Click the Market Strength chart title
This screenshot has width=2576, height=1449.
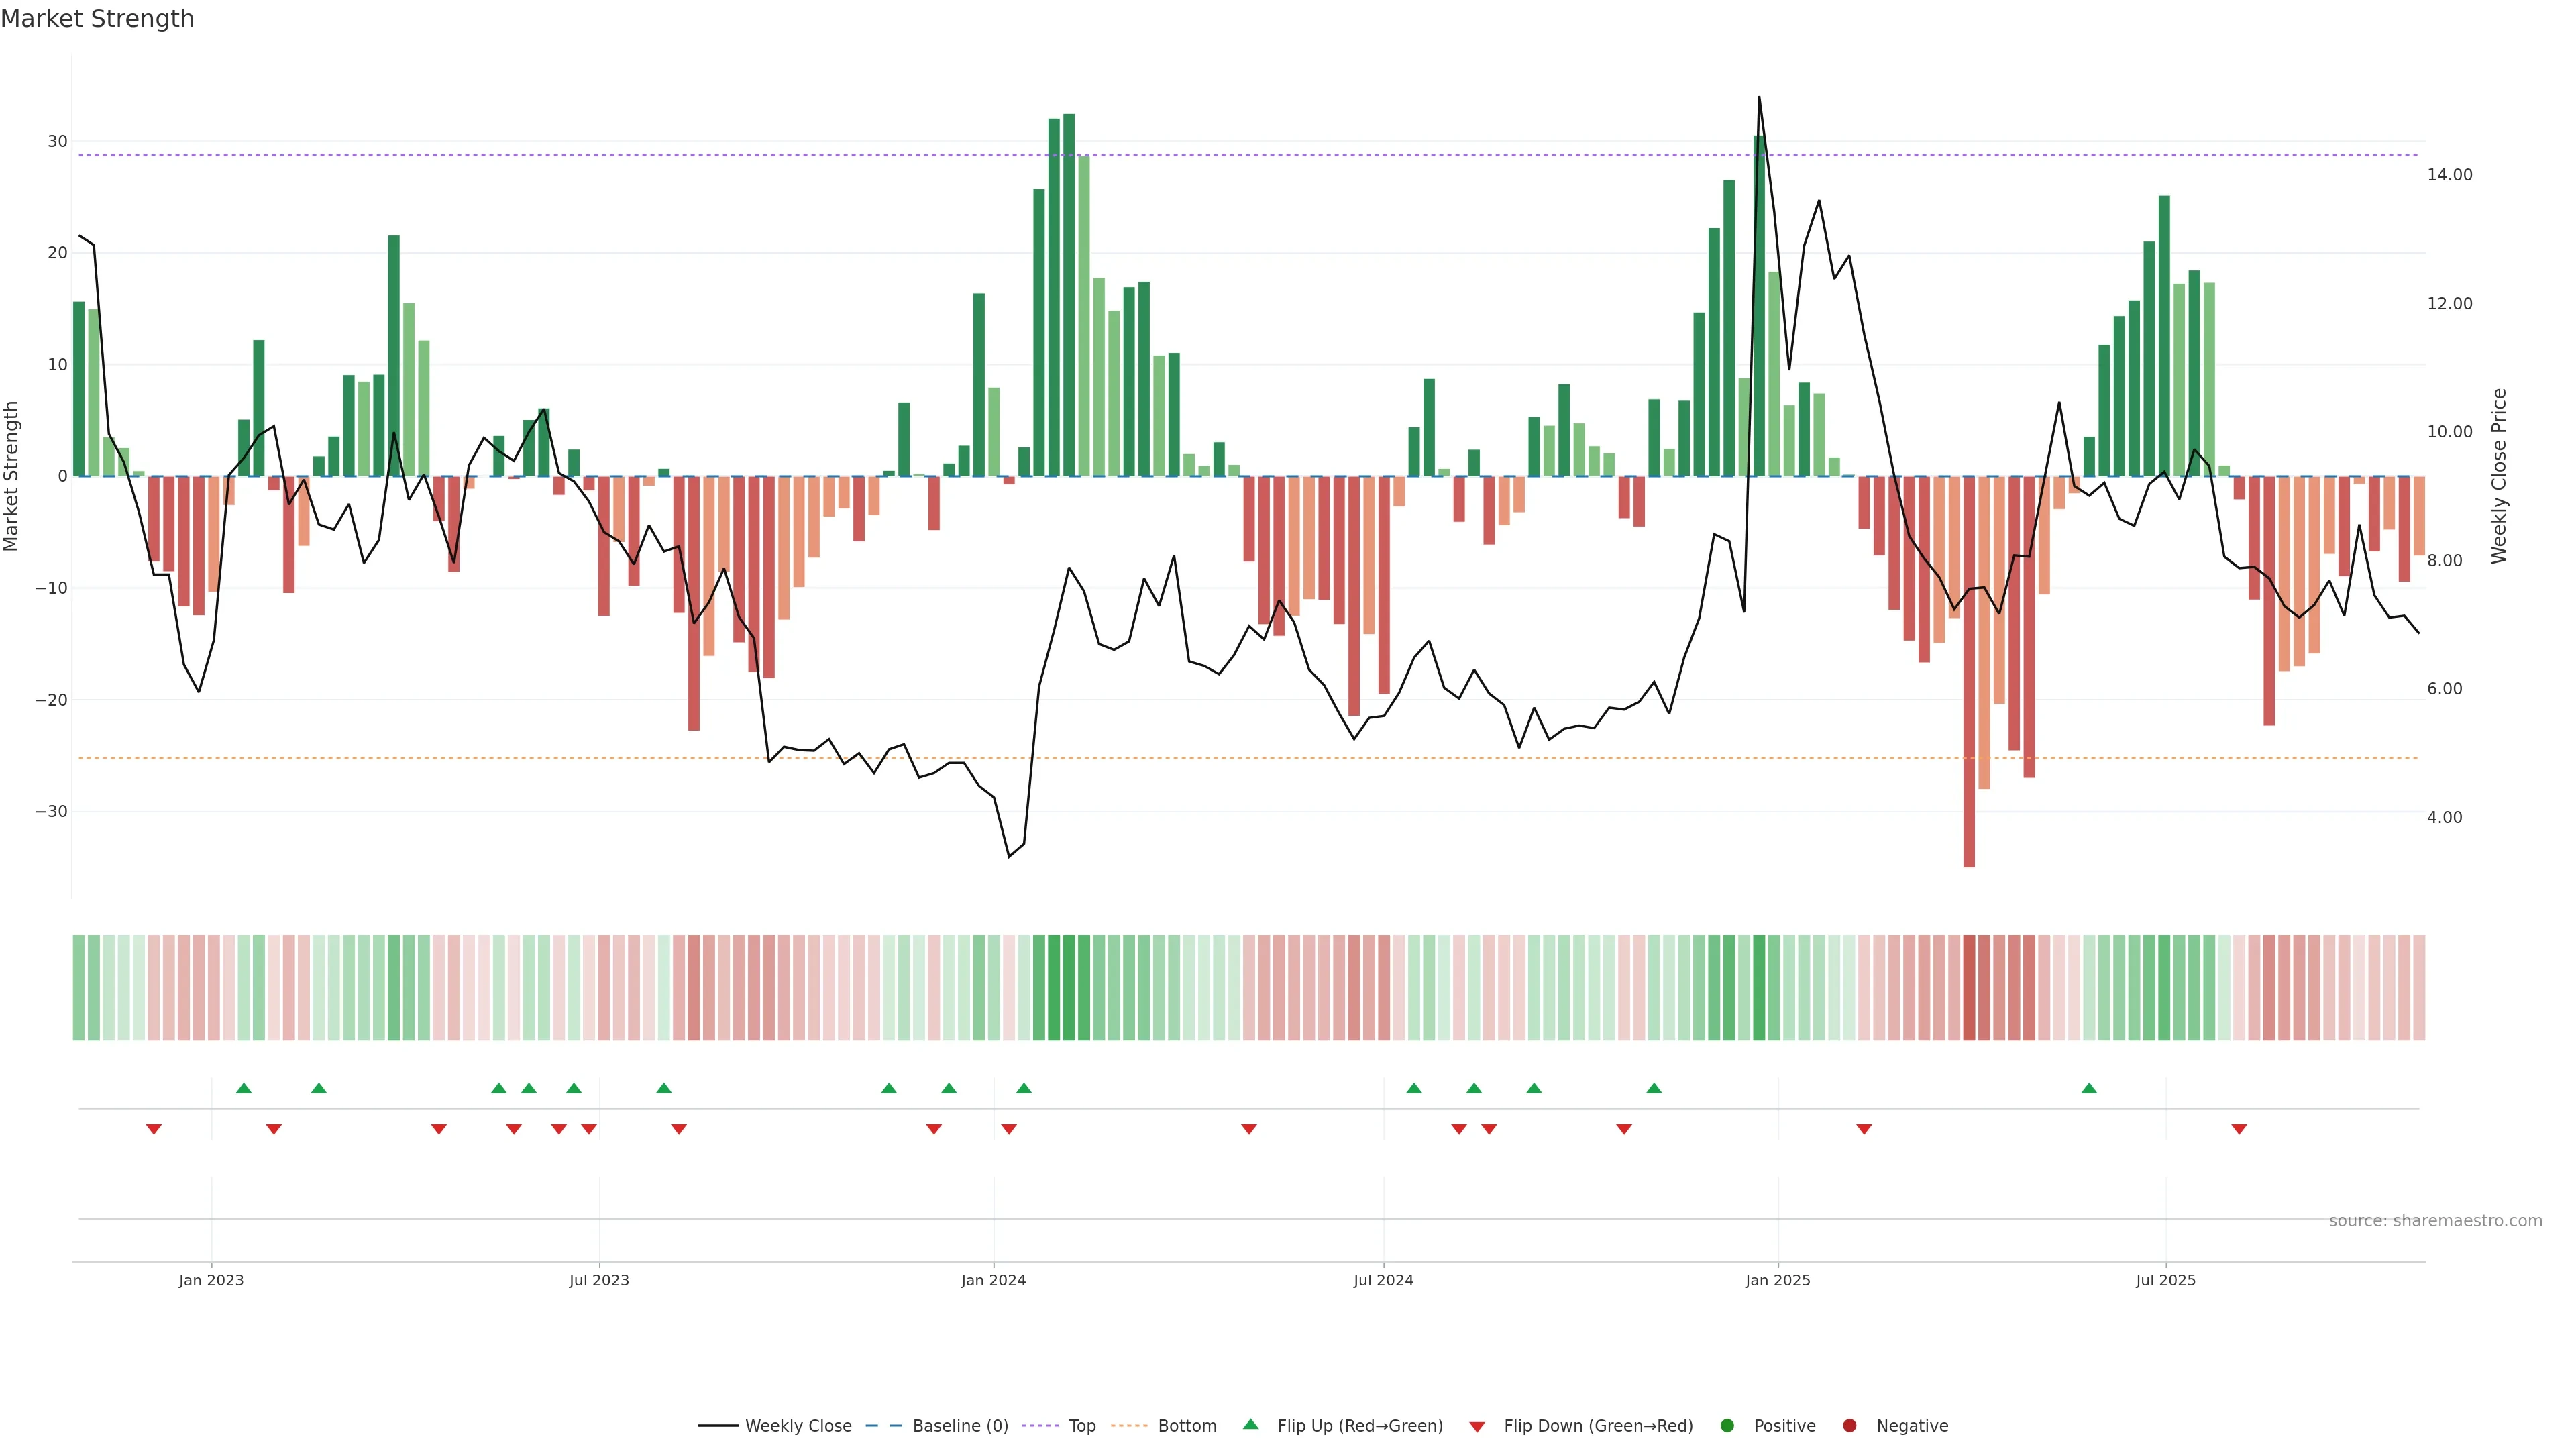pyautogui.click(x=97, y=19)
